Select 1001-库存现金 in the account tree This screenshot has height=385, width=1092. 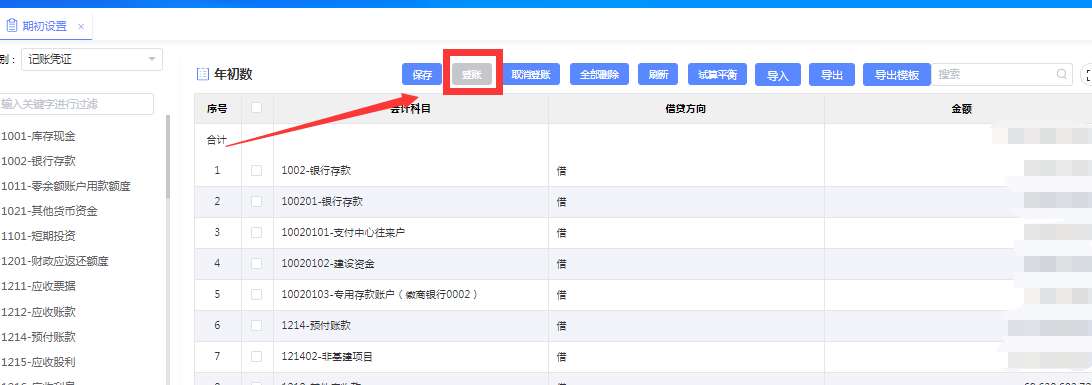[38, 136]
